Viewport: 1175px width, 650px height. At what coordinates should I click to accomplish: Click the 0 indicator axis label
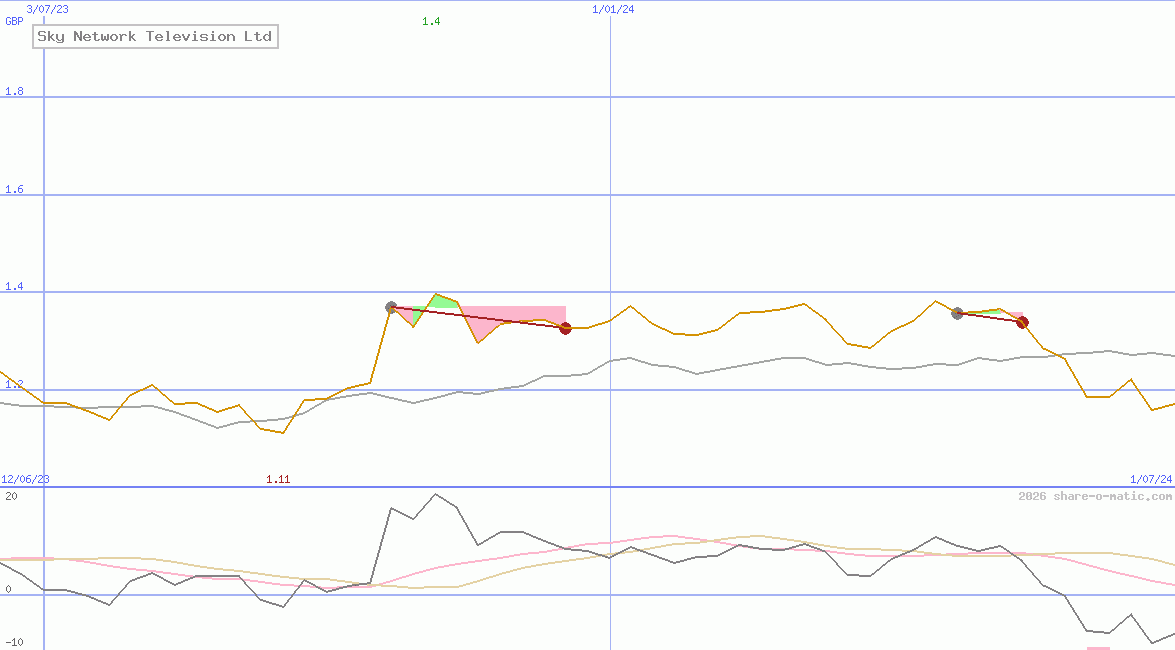tap(8, 589)
